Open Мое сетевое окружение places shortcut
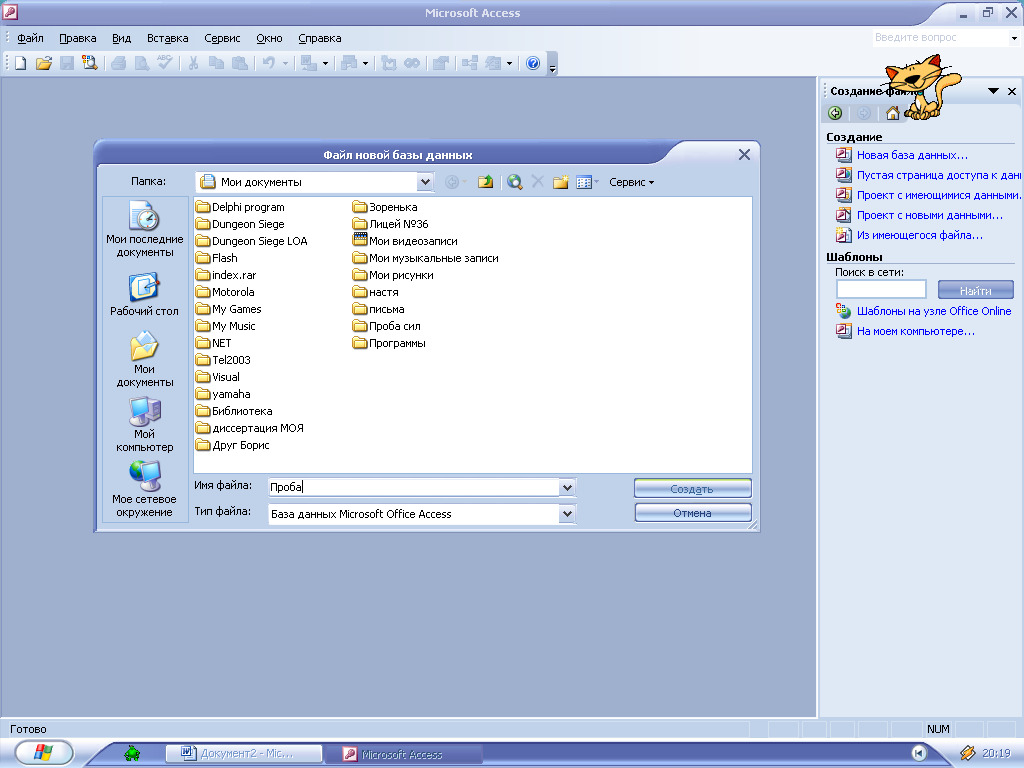 [x=144, y=489]
